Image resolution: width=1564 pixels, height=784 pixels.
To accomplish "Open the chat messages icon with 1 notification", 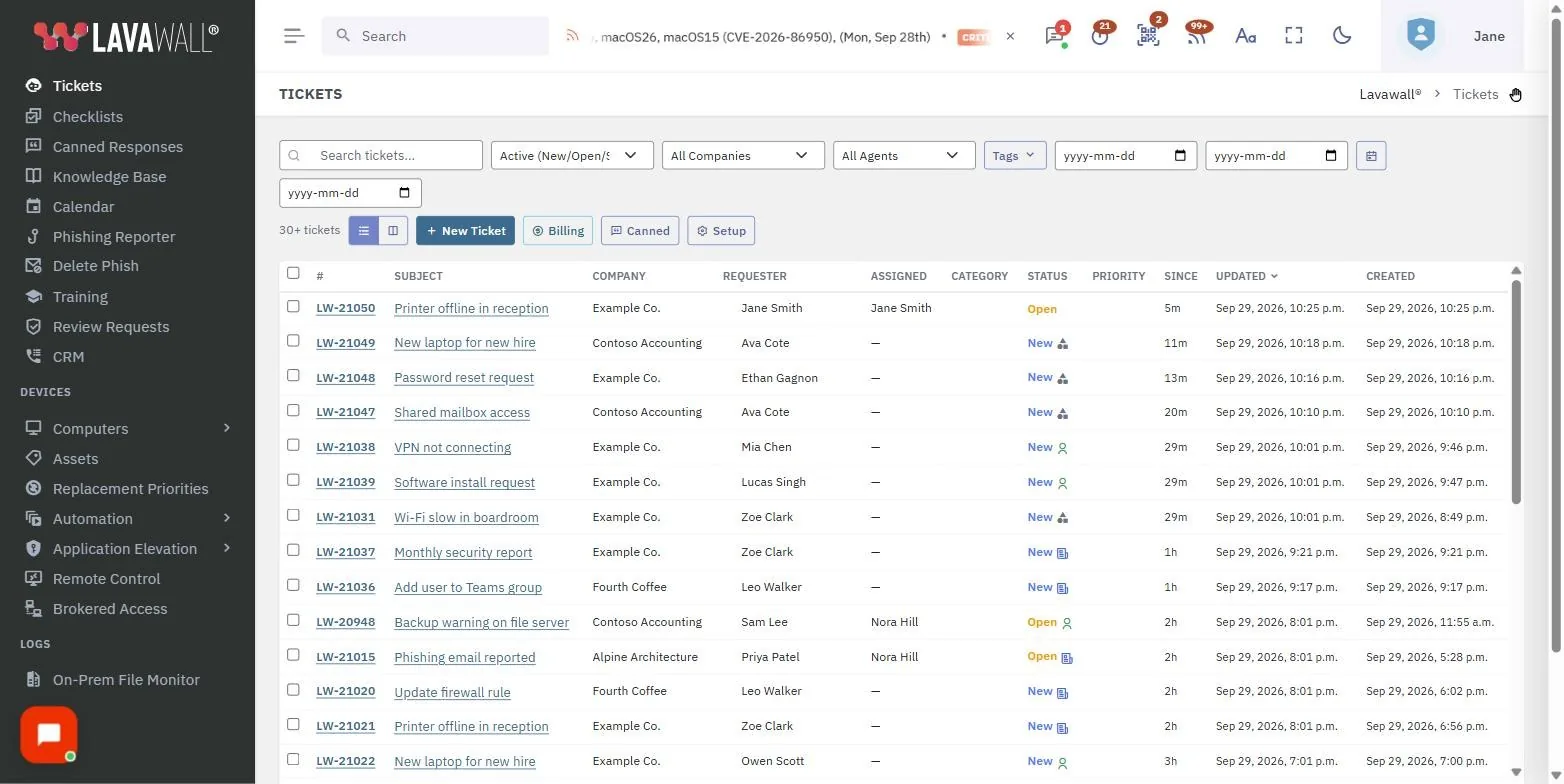I will 1054,36.
